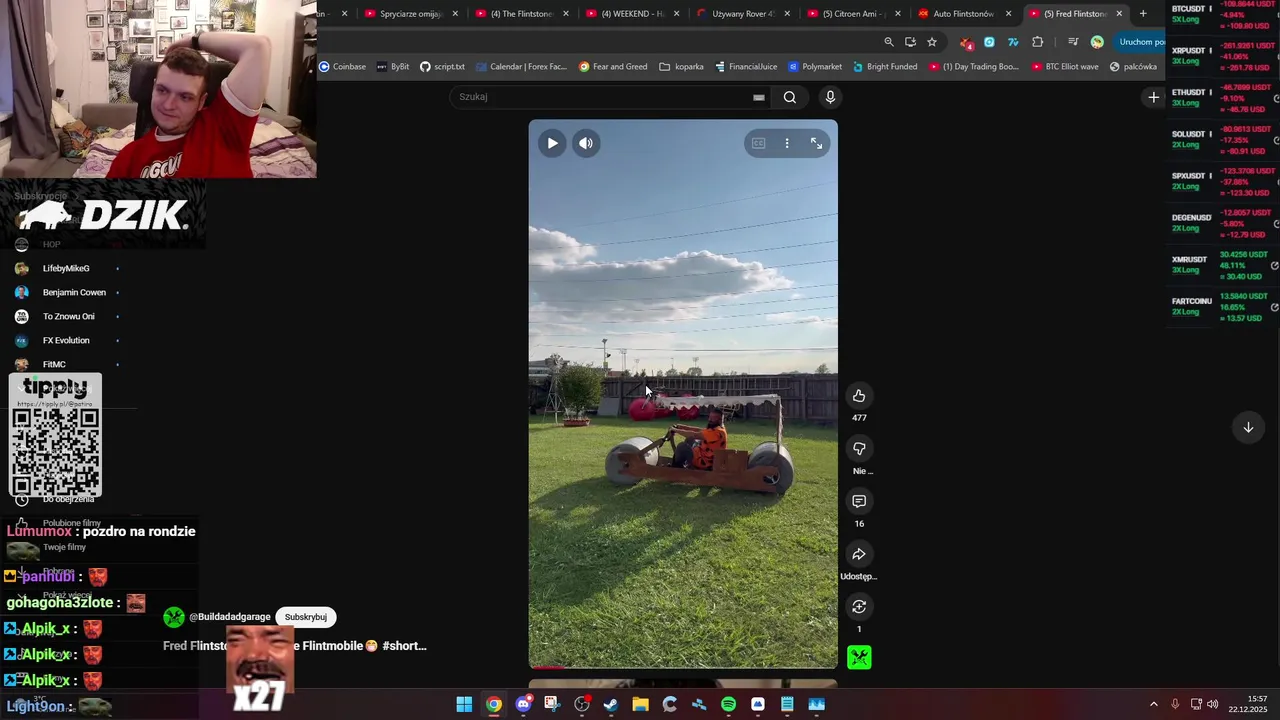Open the BTC Elliot wave bookmark
1280x720 pixels.
click(x=1064, y=67)
